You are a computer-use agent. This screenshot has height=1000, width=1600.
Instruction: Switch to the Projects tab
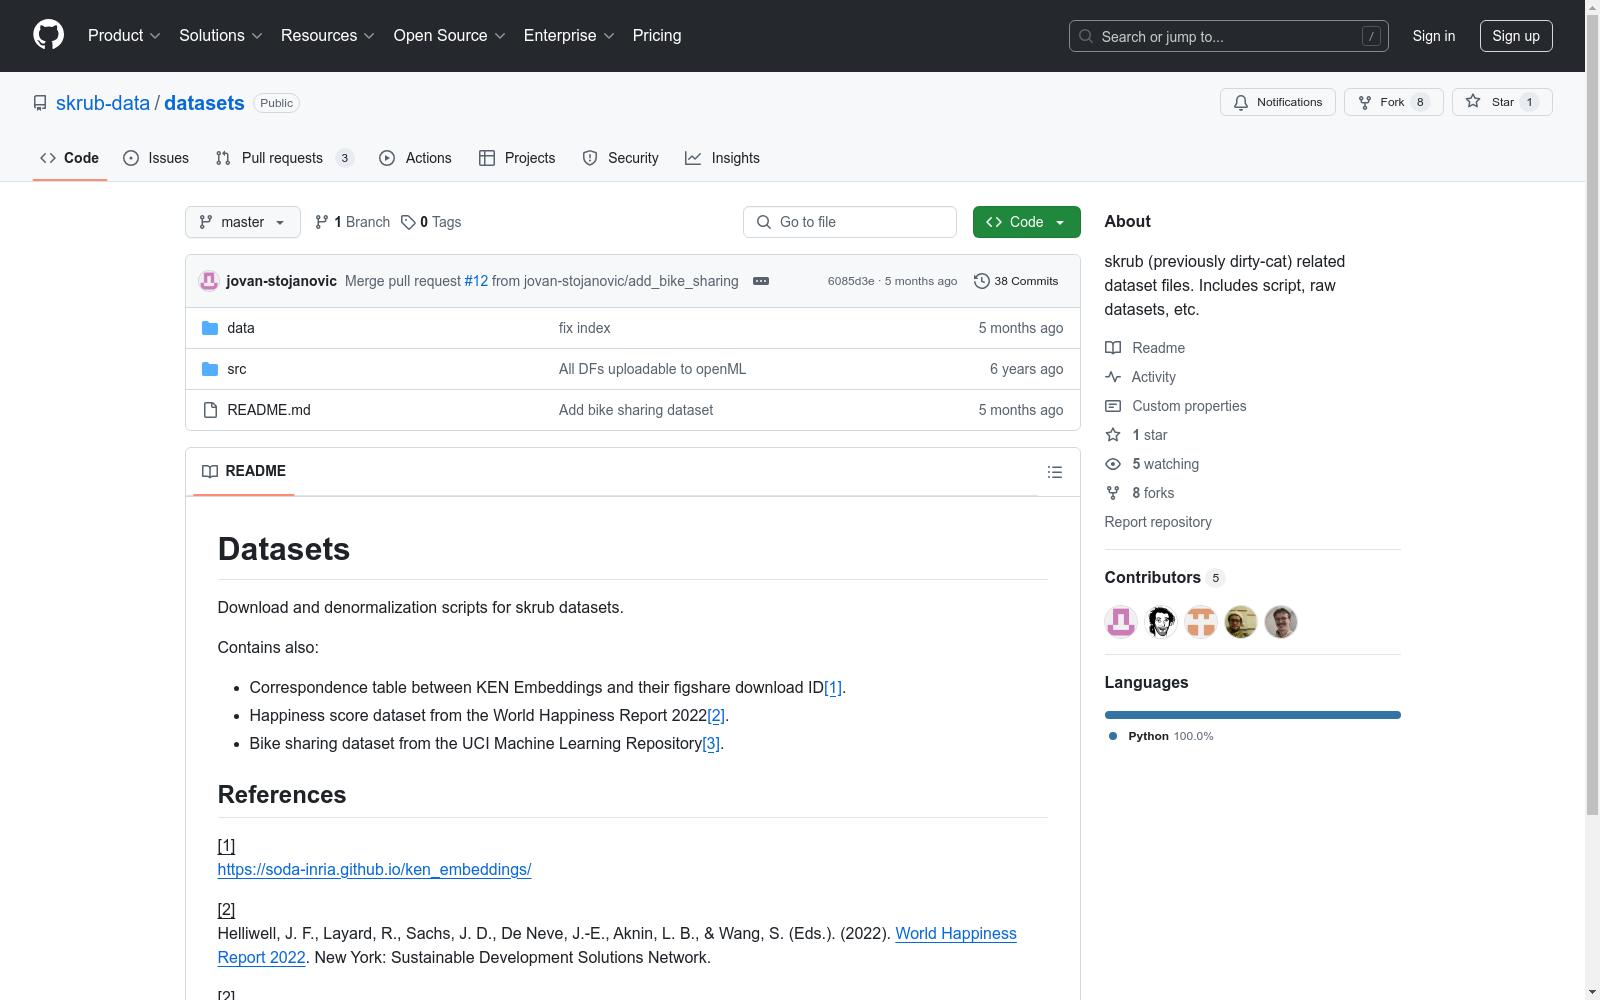517,158
